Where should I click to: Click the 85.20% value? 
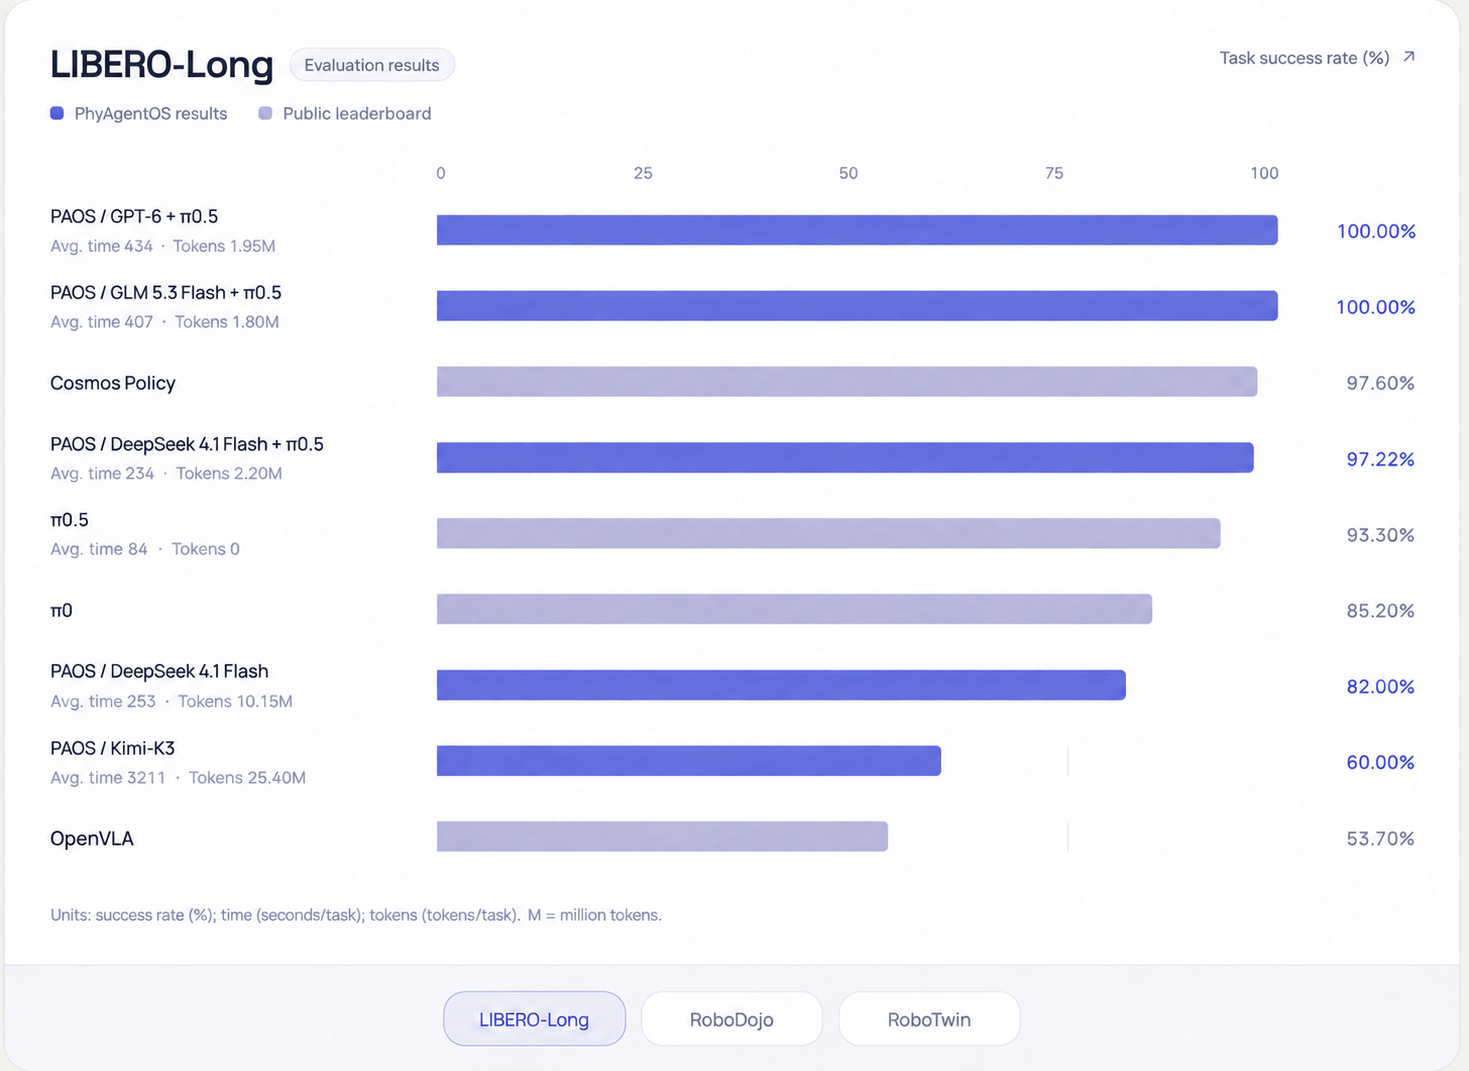pos(1380,610)
